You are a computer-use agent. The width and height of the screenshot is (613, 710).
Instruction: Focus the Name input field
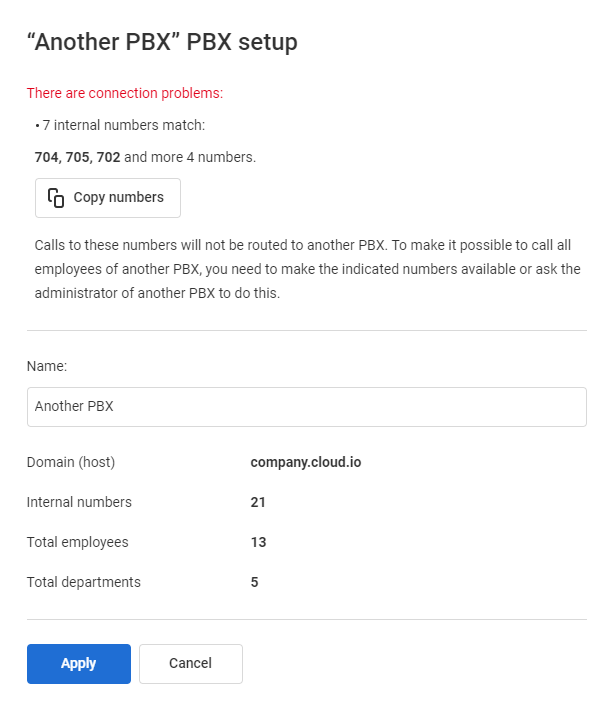[306, 407]
